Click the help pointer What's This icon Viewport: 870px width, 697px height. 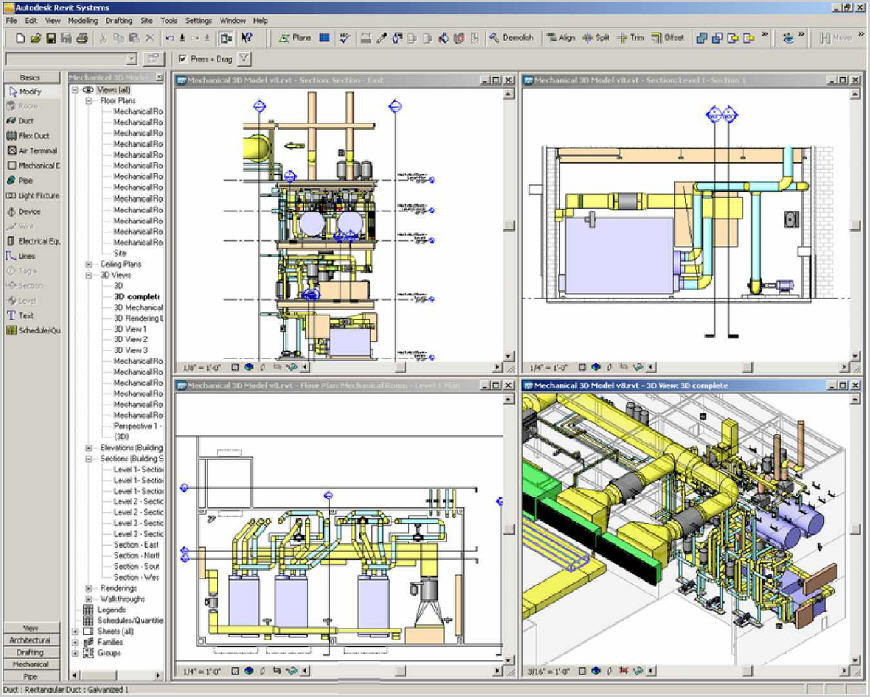pyautogui.click(x=247, y=38)
